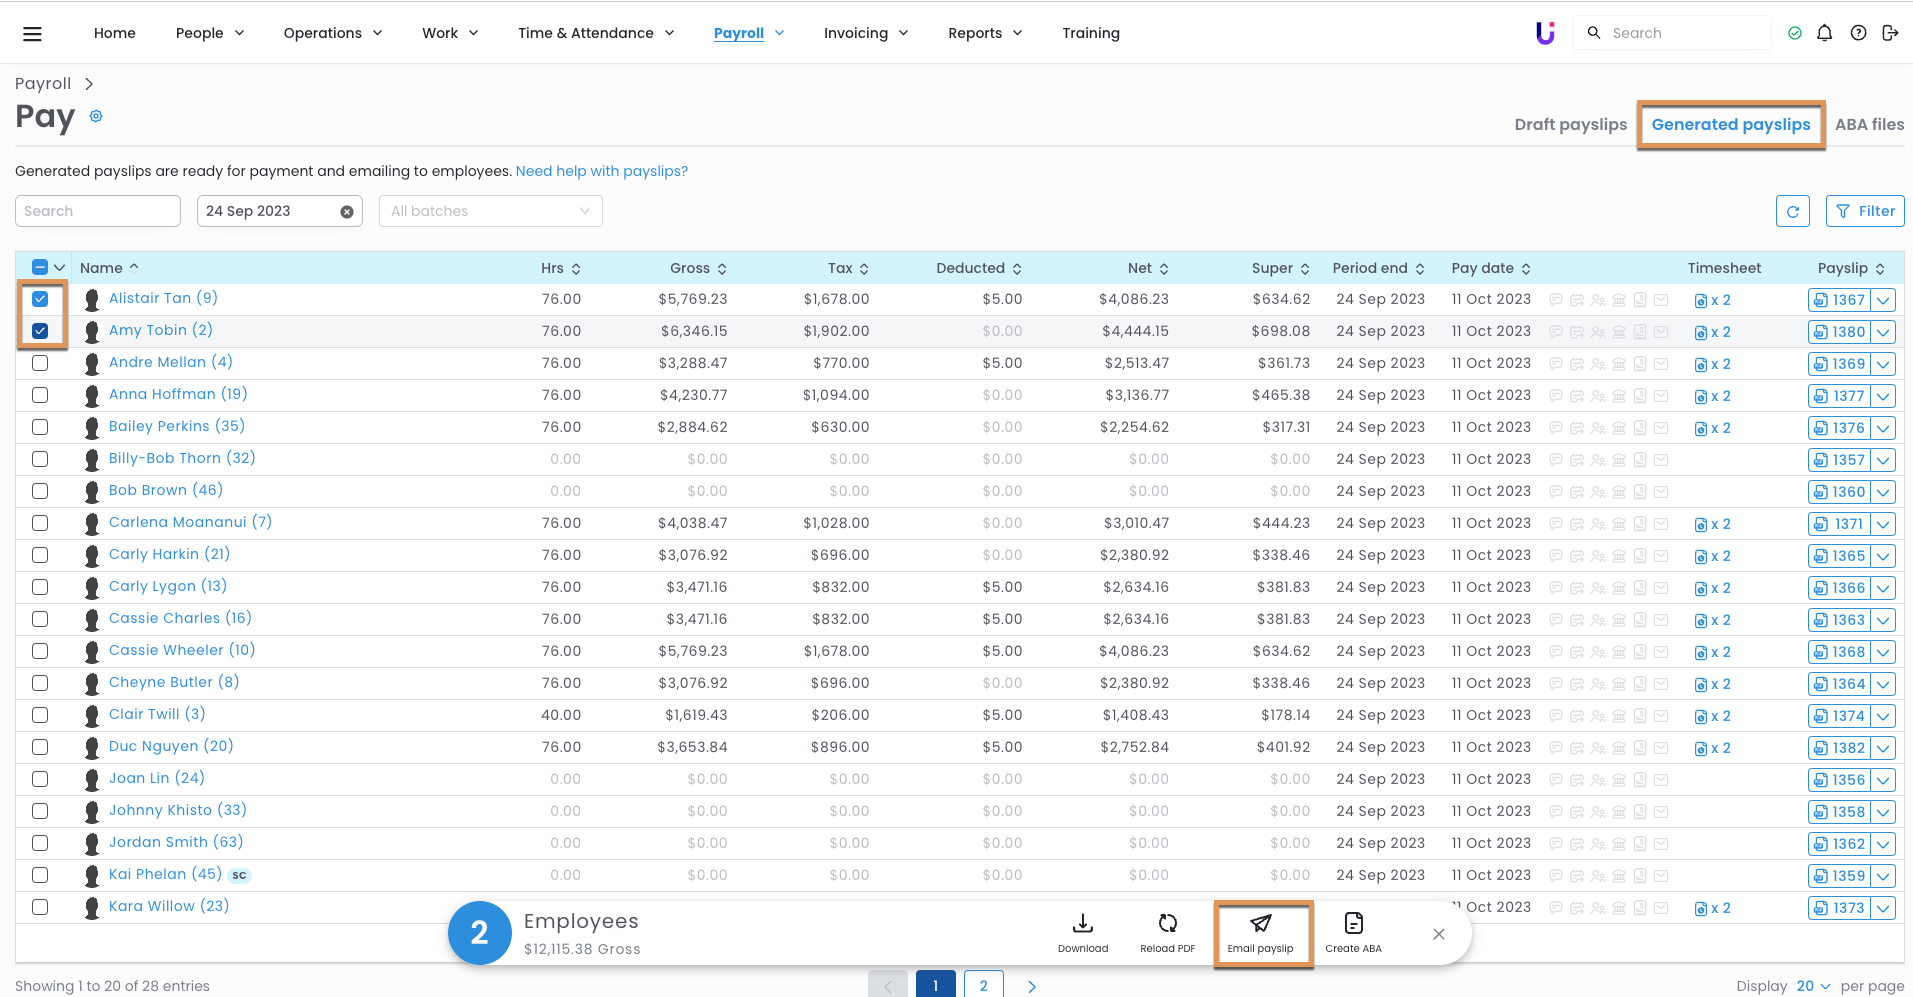Screen dimensions: 1913x997
Task: Select the Andre Mellan row checkbox
Action: 40,363
